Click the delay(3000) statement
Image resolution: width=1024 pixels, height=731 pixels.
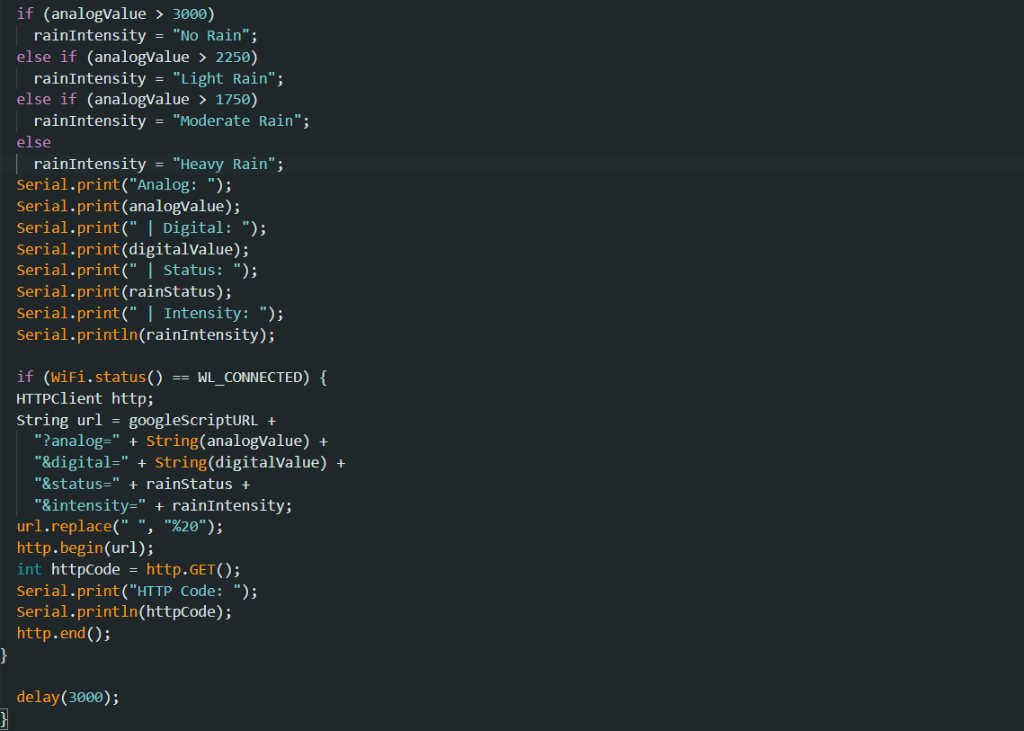67,697
